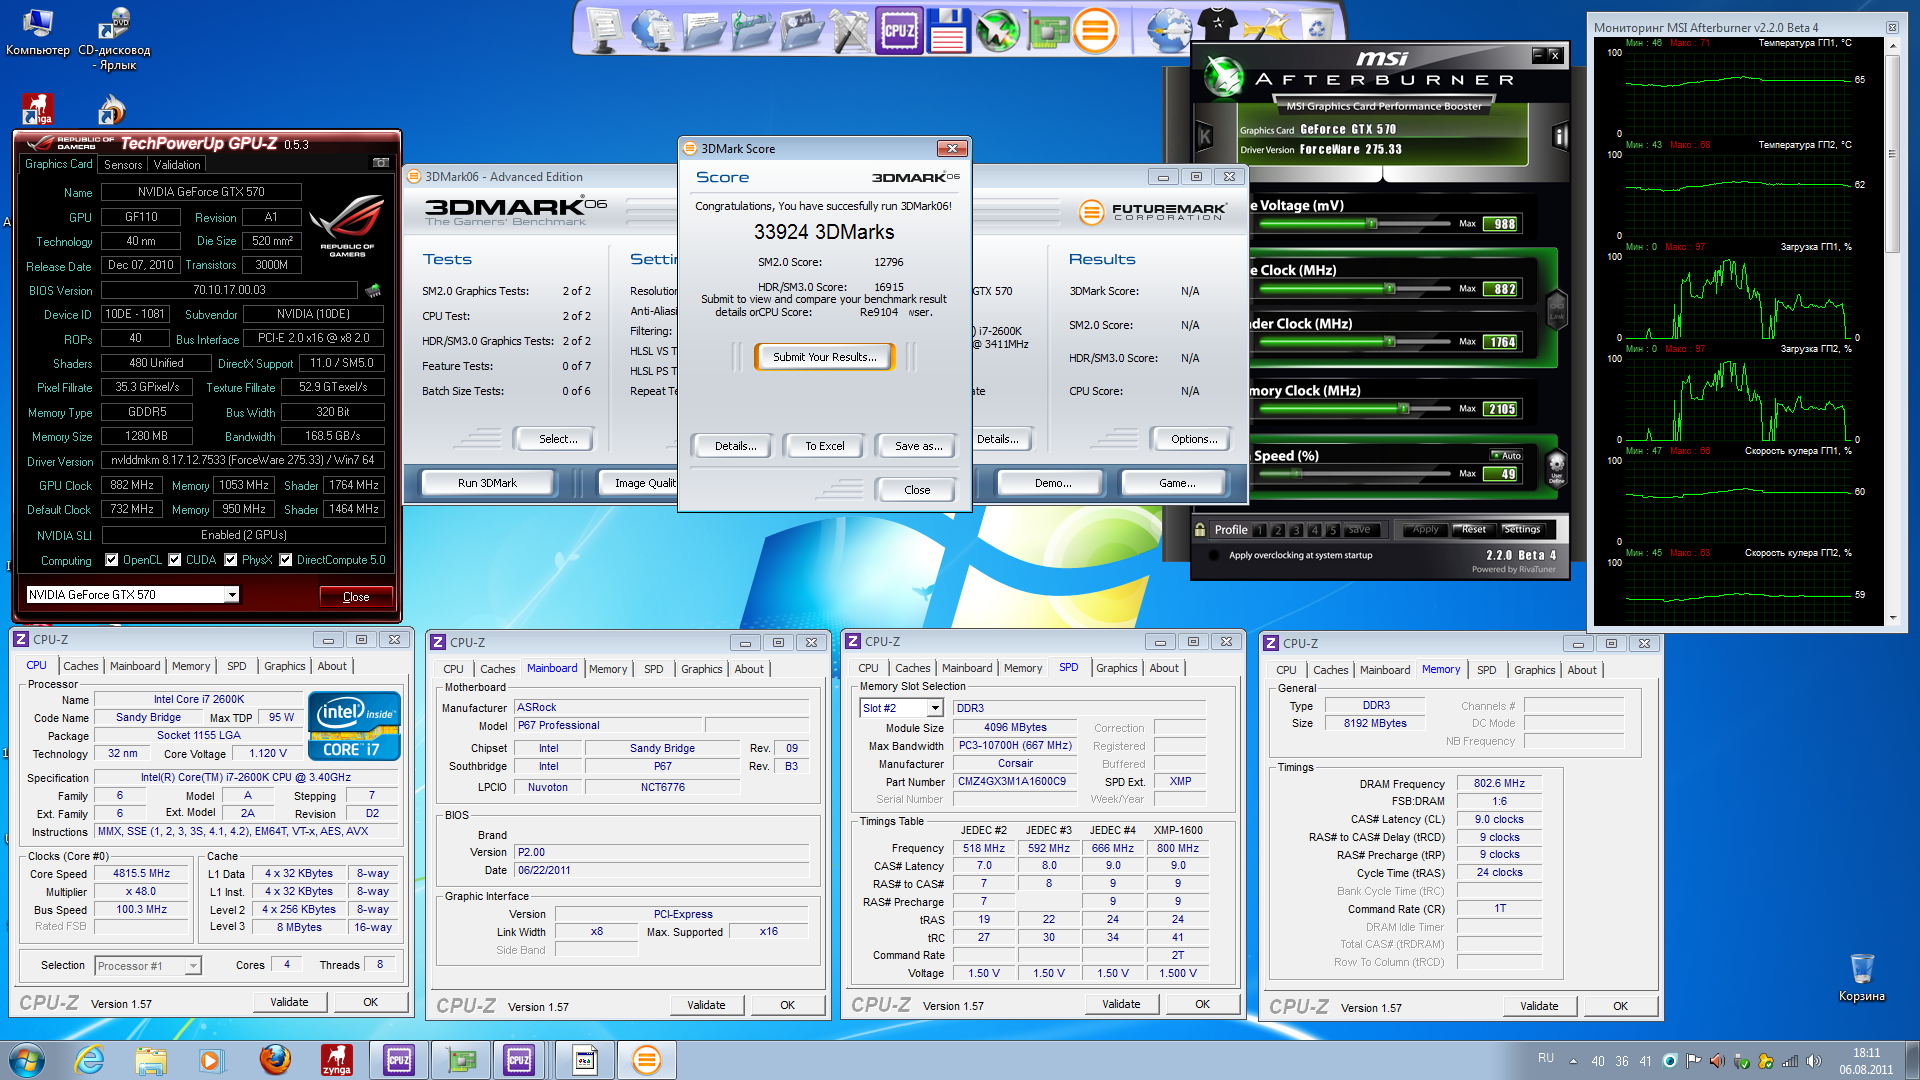Click the 3DMark Options... button
Screen dimensions: 1920x1080
click(1193, 439)
